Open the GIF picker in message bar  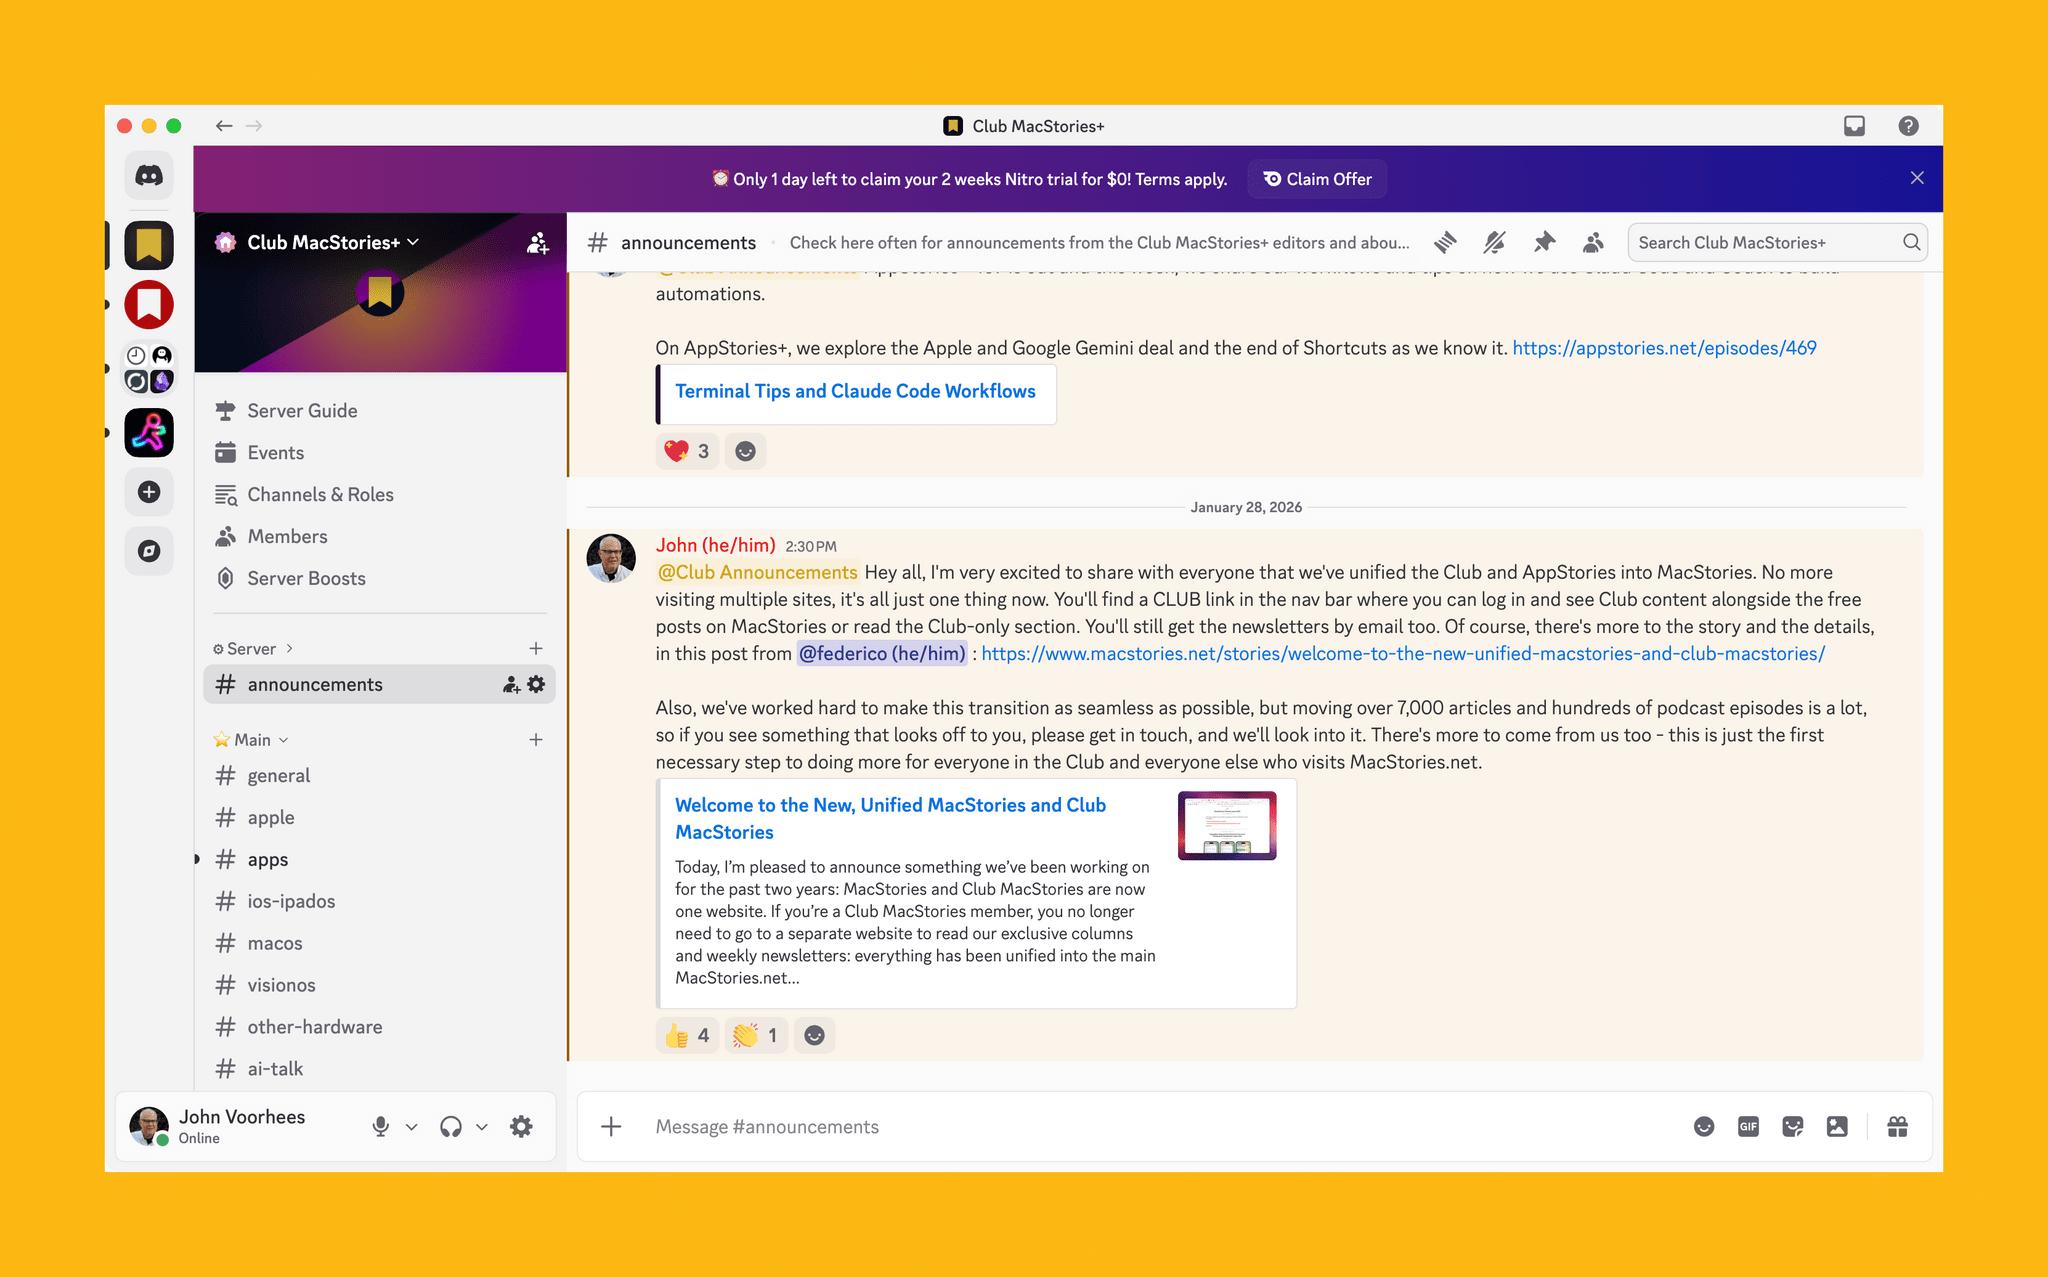click(1748, 1127)
